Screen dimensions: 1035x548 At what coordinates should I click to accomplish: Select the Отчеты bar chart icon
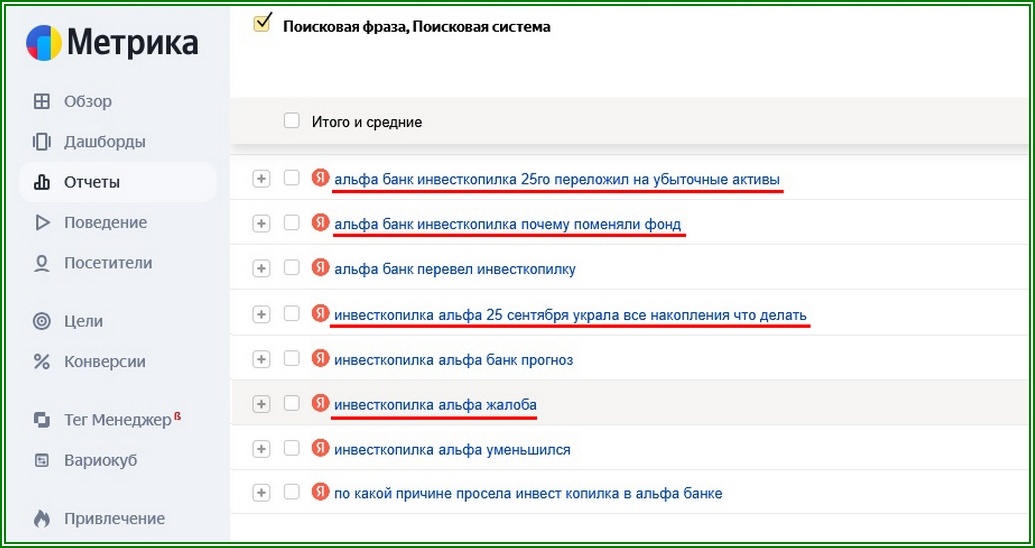point(42,182)
